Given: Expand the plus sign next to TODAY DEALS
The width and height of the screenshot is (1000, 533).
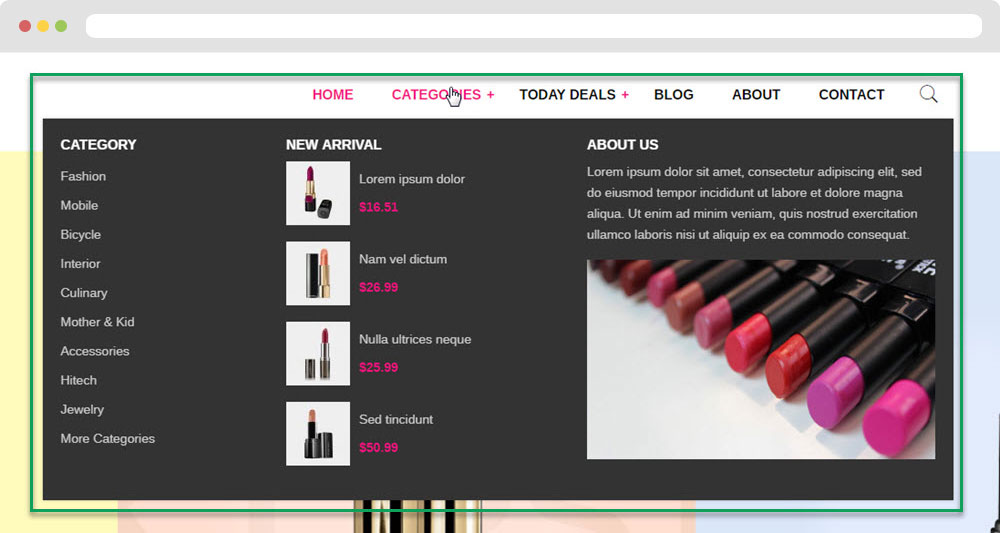Looking at the screenshot, I should coord(625,94).
